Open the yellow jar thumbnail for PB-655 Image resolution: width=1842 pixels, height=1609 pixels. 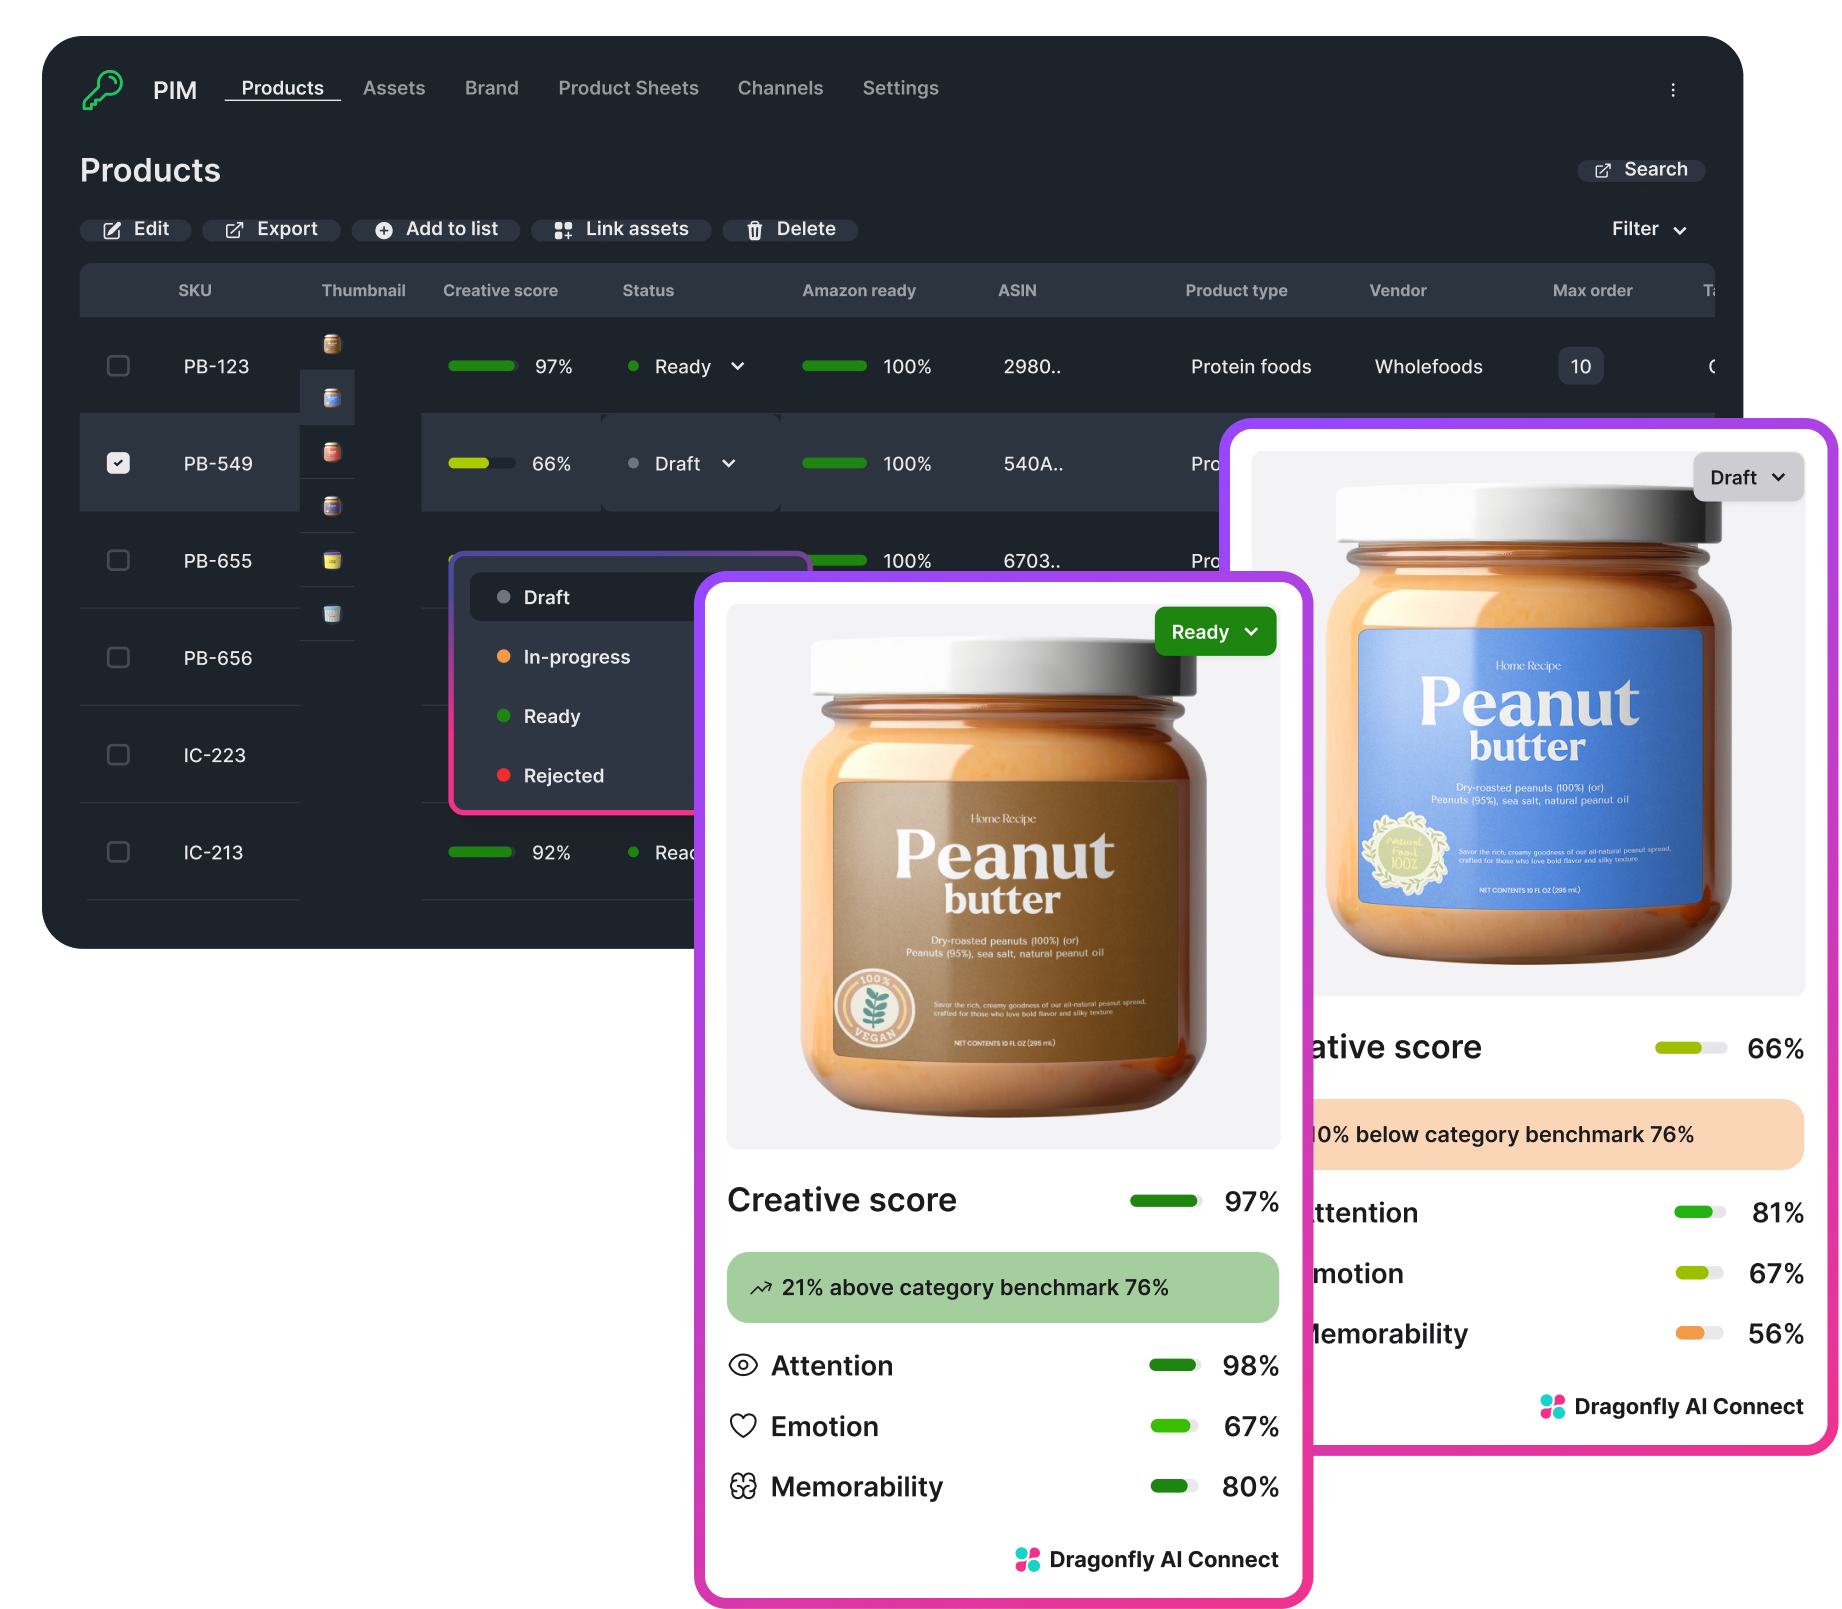332,560
